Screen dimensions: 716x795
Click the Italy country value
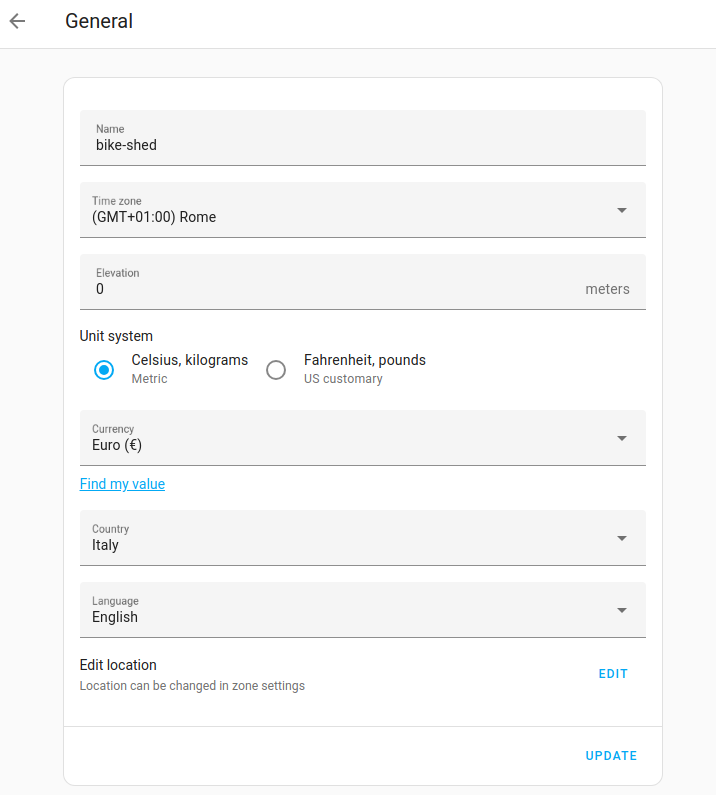tap(105, 545)
